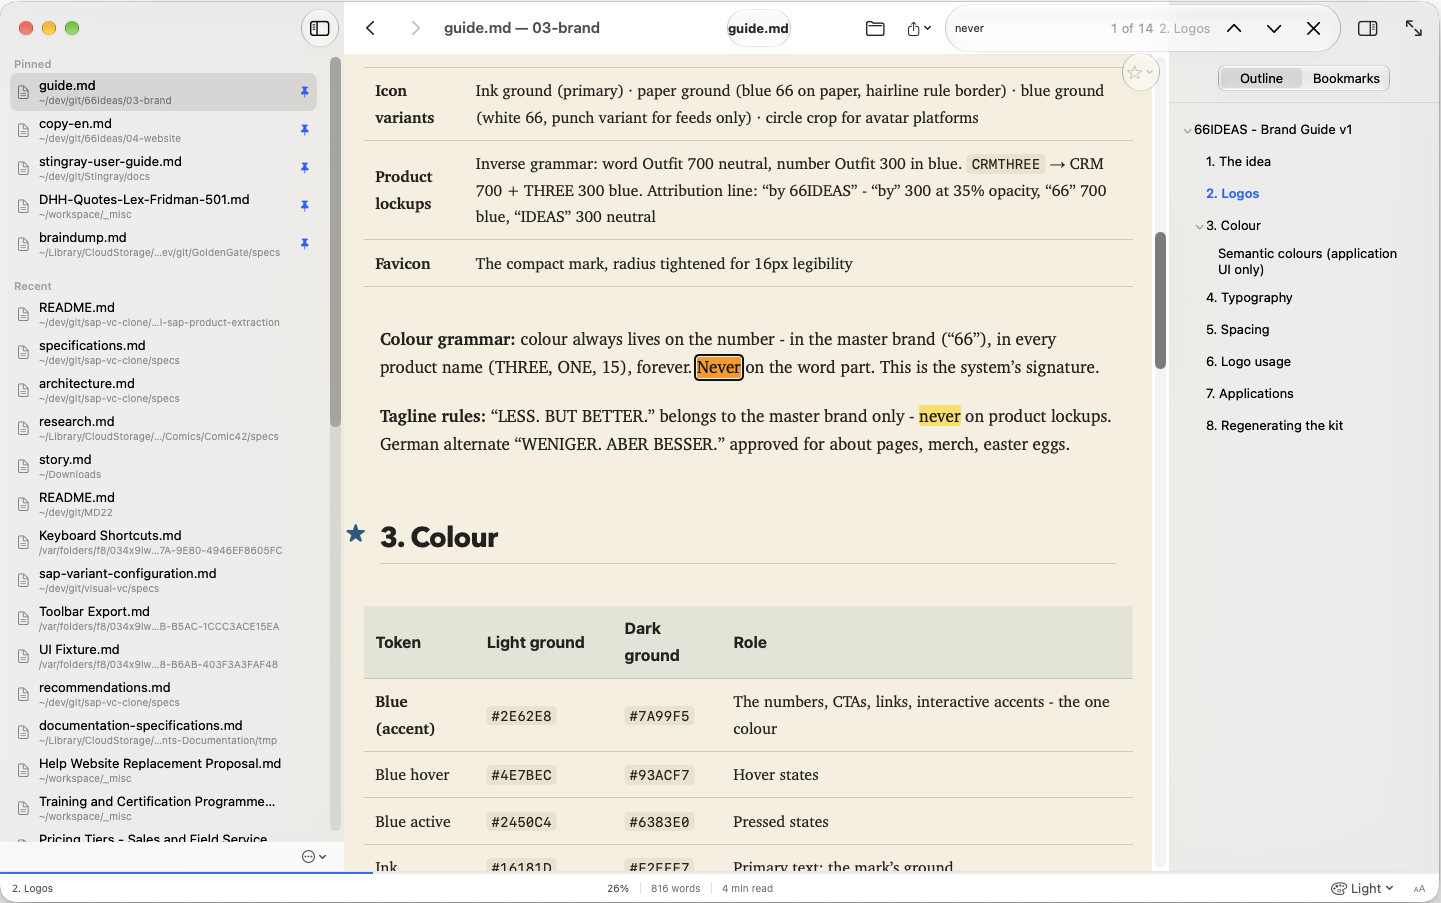Switch to the Outline tab
The width and height of the screenshot is (1441, 903).
click(x=1261, y=78)
